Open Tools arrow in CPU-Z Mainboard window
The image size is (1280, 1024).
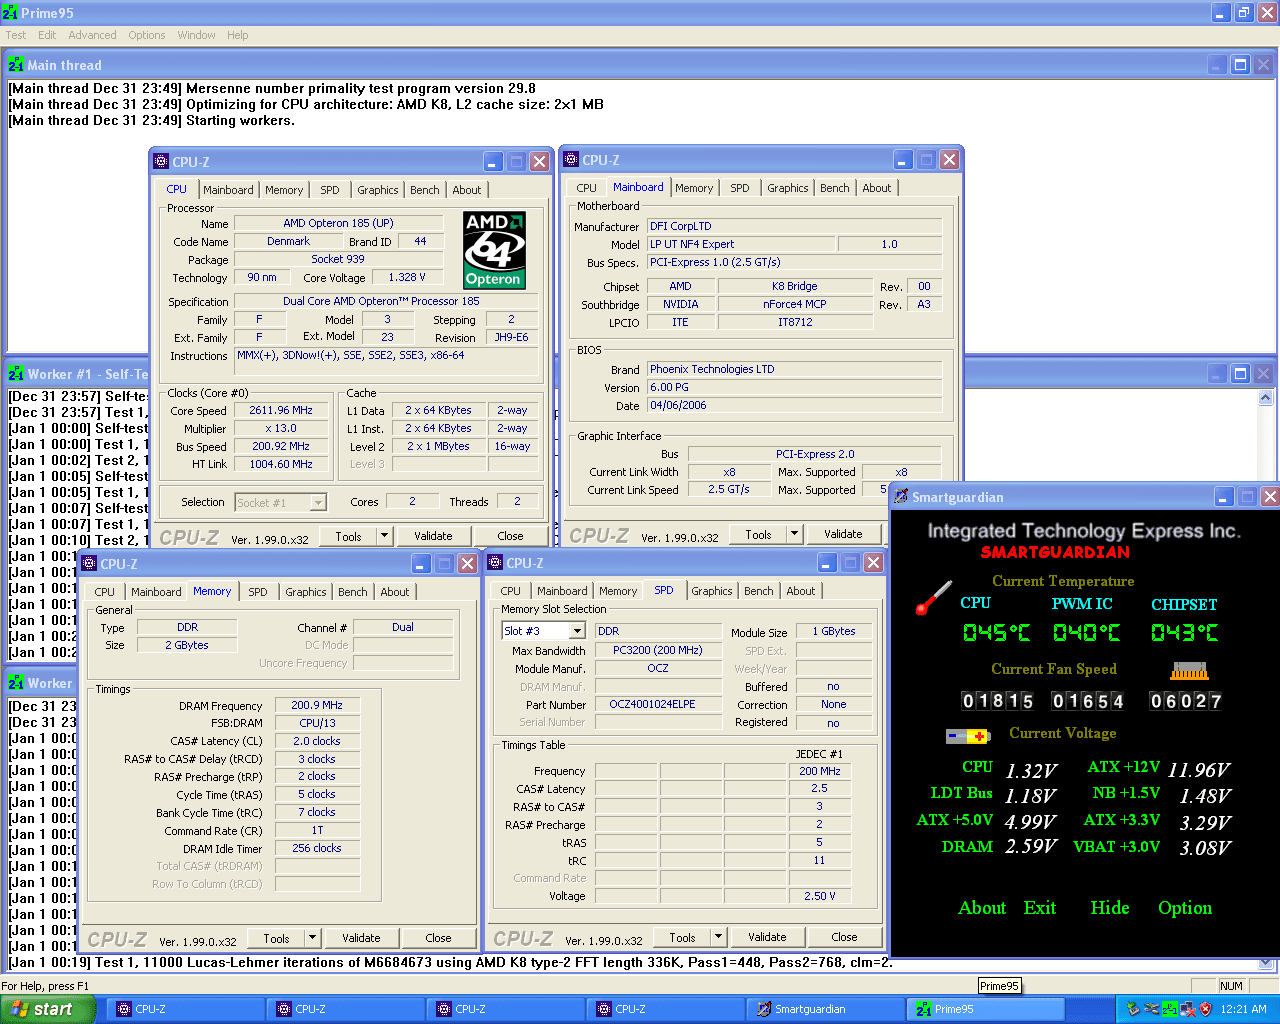(x=795, y=534)
